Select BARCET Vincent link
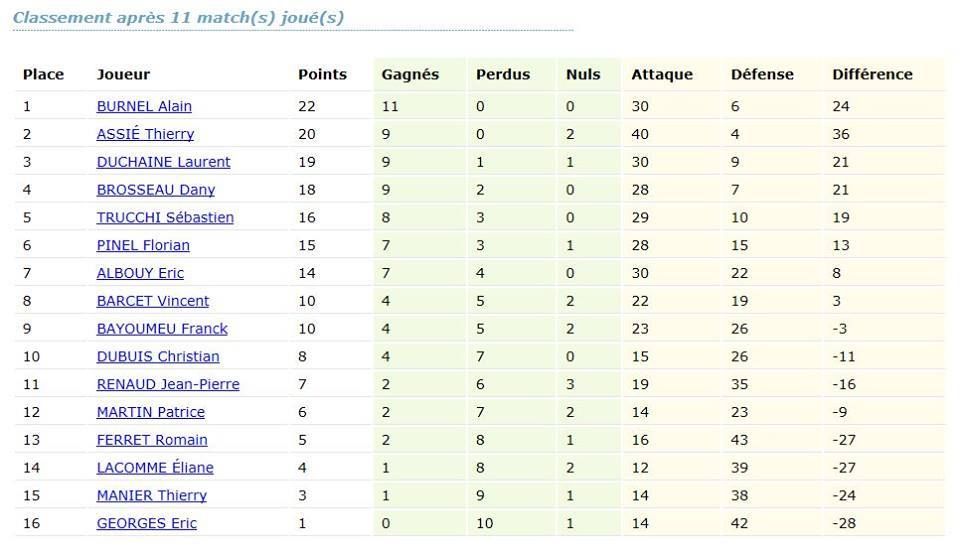 click(x=153, y=301)
